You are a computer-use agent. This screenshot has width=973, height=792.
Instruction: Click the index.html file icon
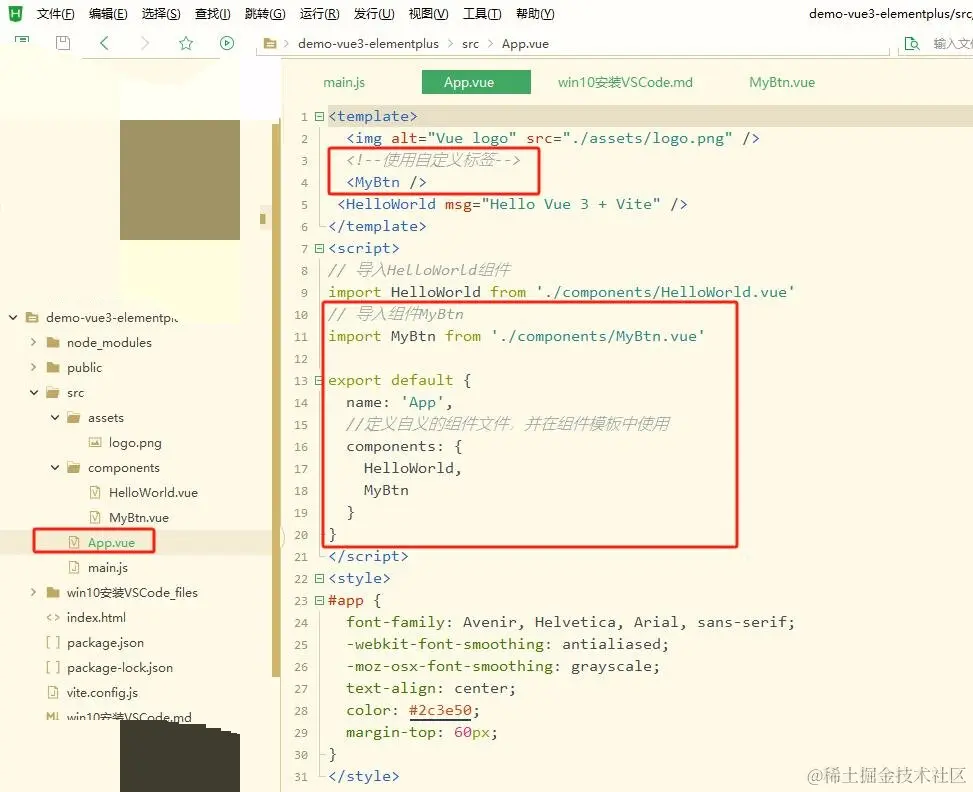(x=53, y=617)
